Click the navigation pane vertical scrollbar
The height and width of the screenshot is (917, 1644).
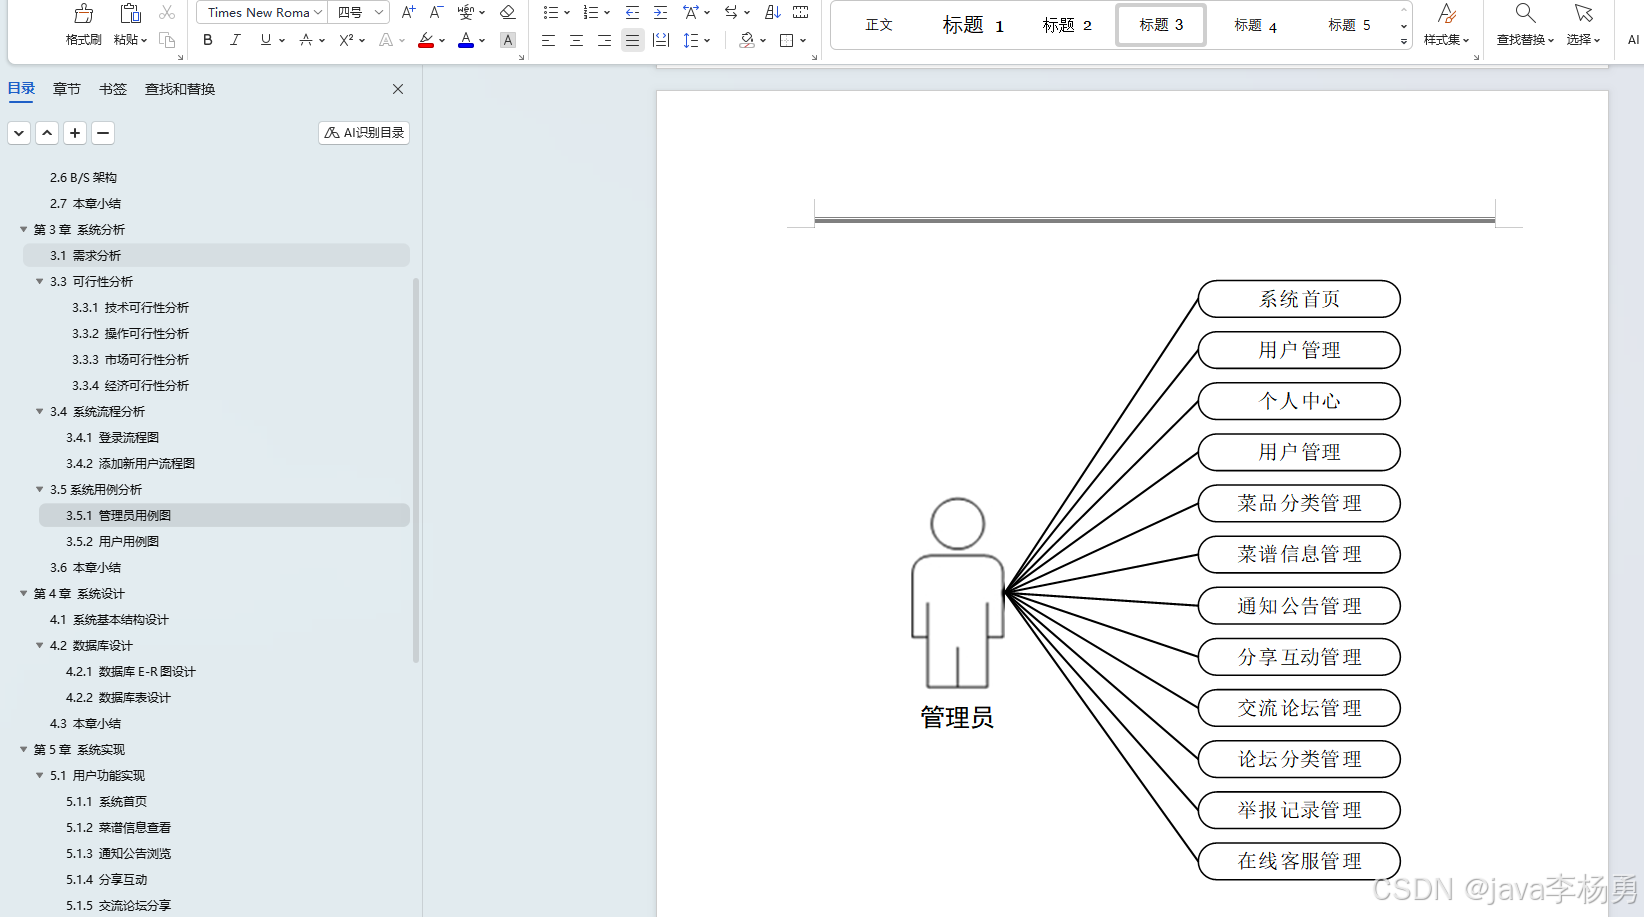tap(416, 470)
